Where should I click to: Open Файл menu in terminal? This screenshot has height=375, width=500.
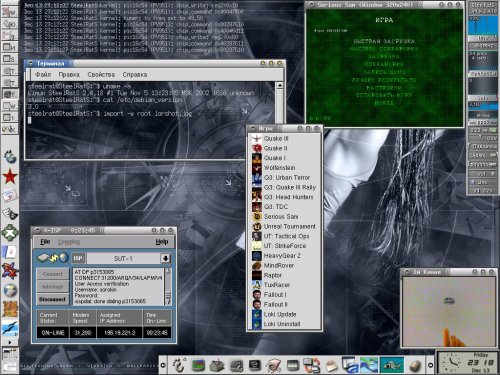[x=43, y=74]
